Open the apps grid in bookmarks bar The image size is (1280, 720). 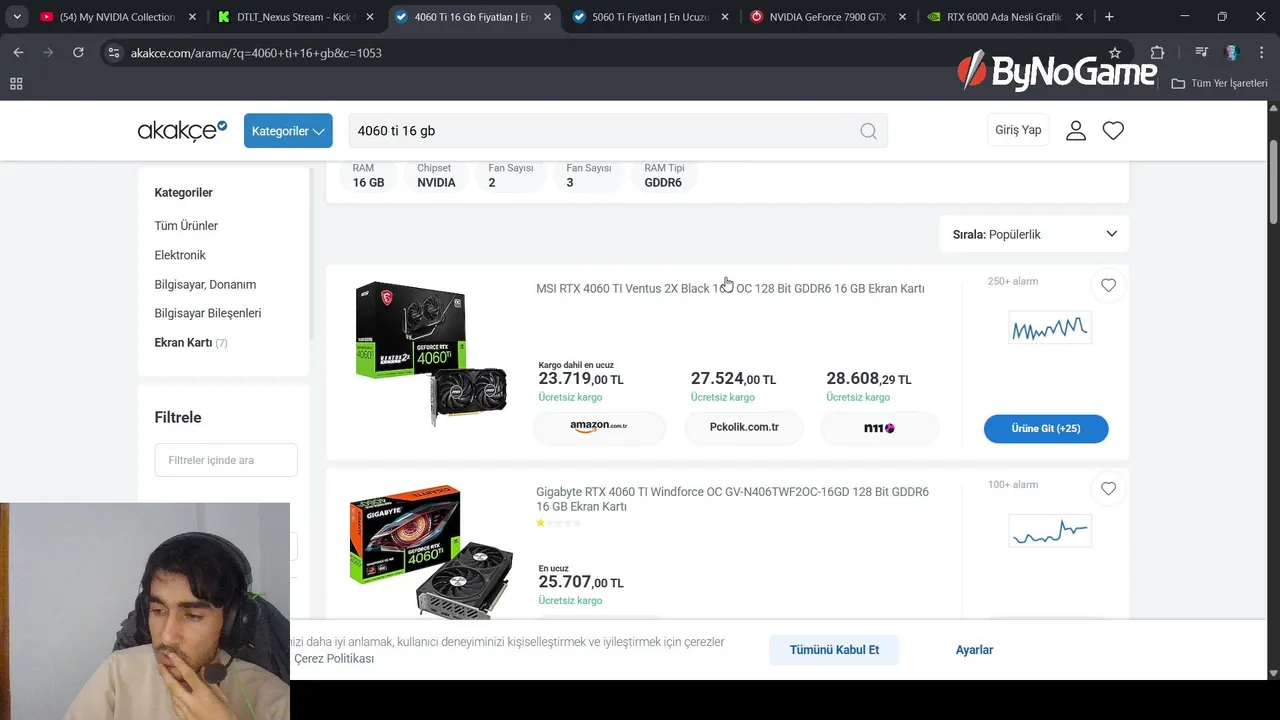[x=16, y=83]
